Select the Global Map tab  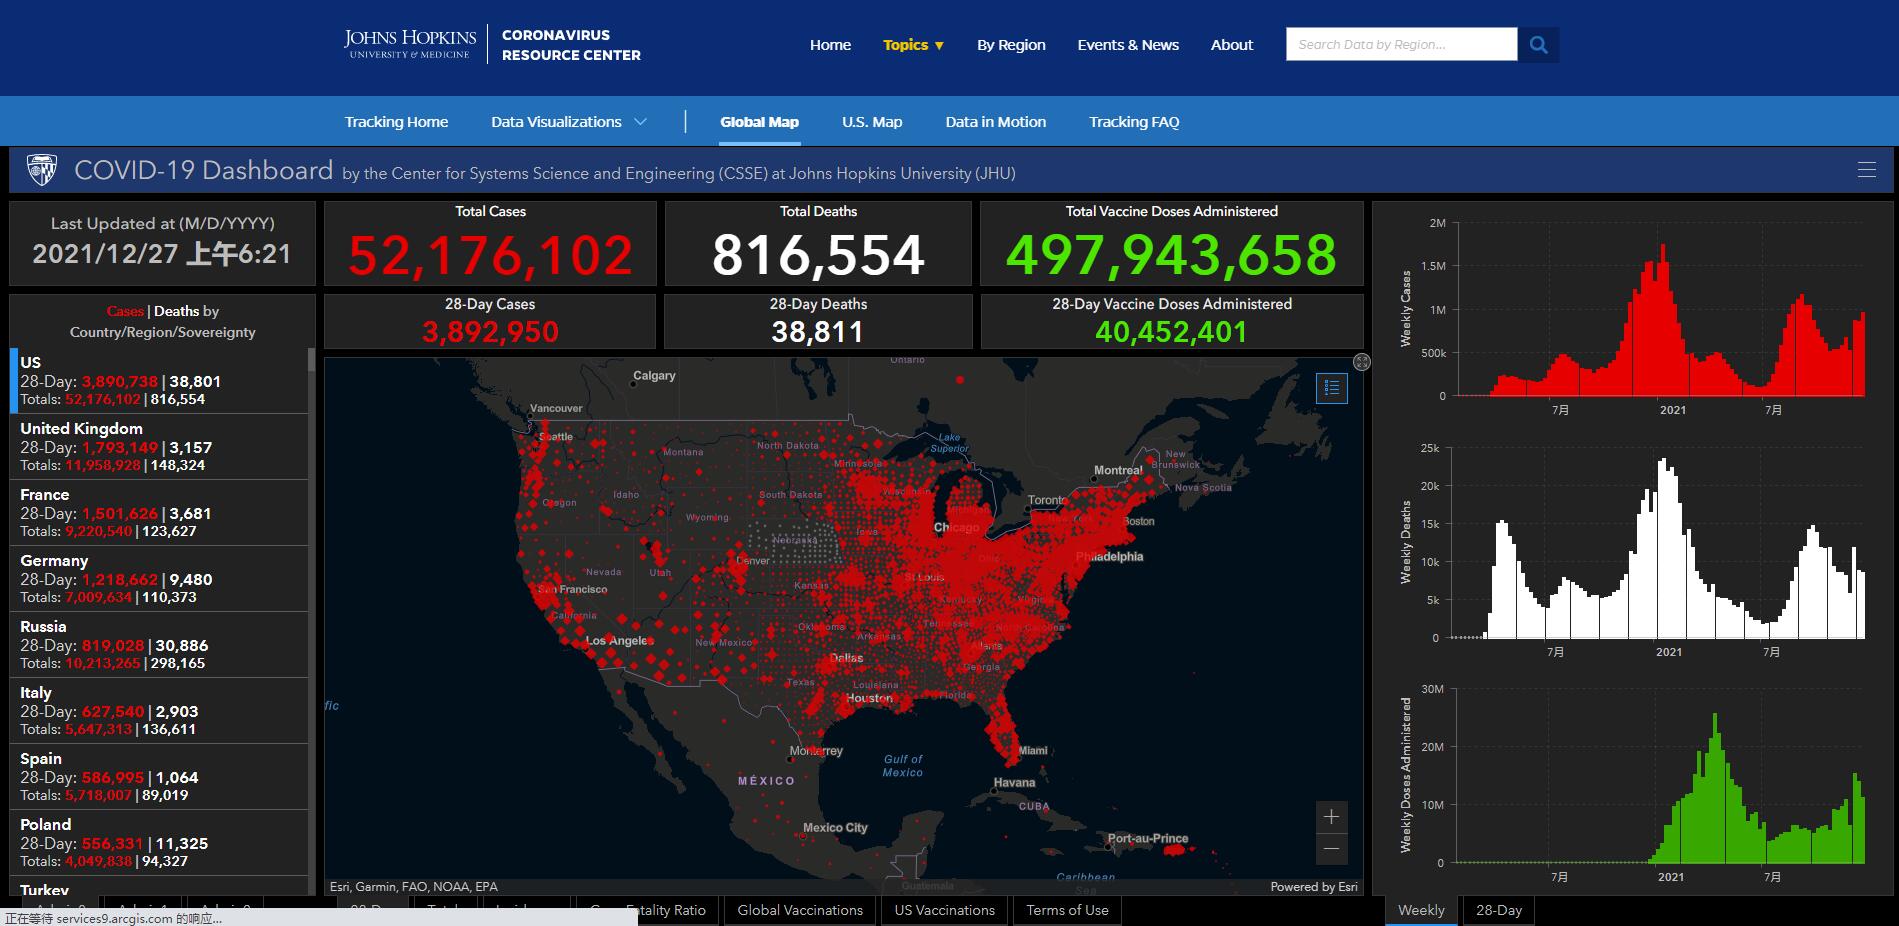759,122
